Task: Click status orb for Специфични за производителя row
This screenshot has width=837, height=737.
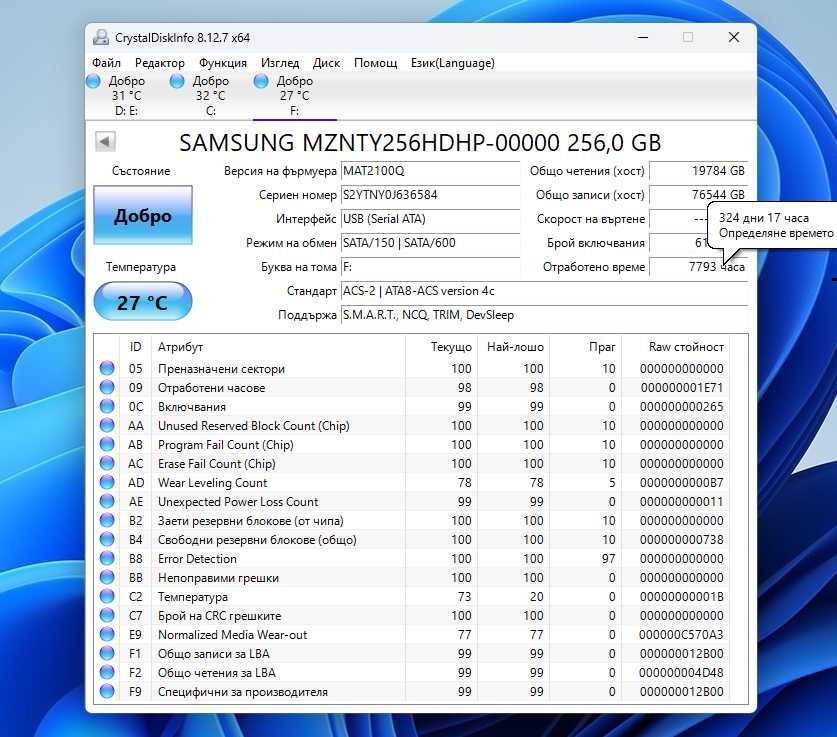Action: pyautogui.click(x=107, y=692)
